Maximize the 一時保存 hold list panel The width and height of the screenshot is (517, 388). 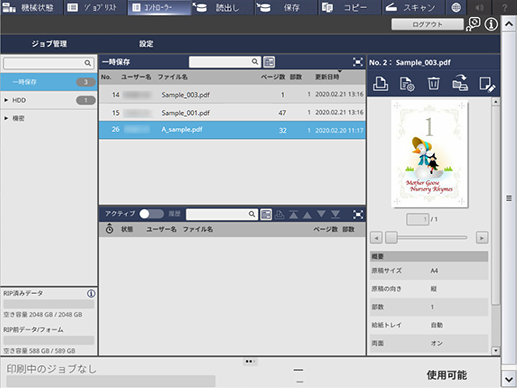coord(358,62)
